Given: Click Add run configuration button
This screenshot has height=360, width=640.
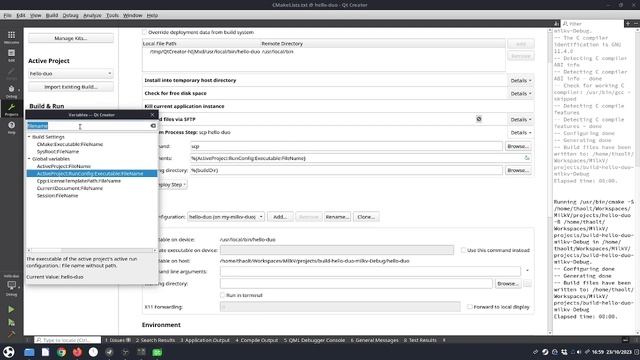Looking at the screenshot, I should click(x=280, y=217).
